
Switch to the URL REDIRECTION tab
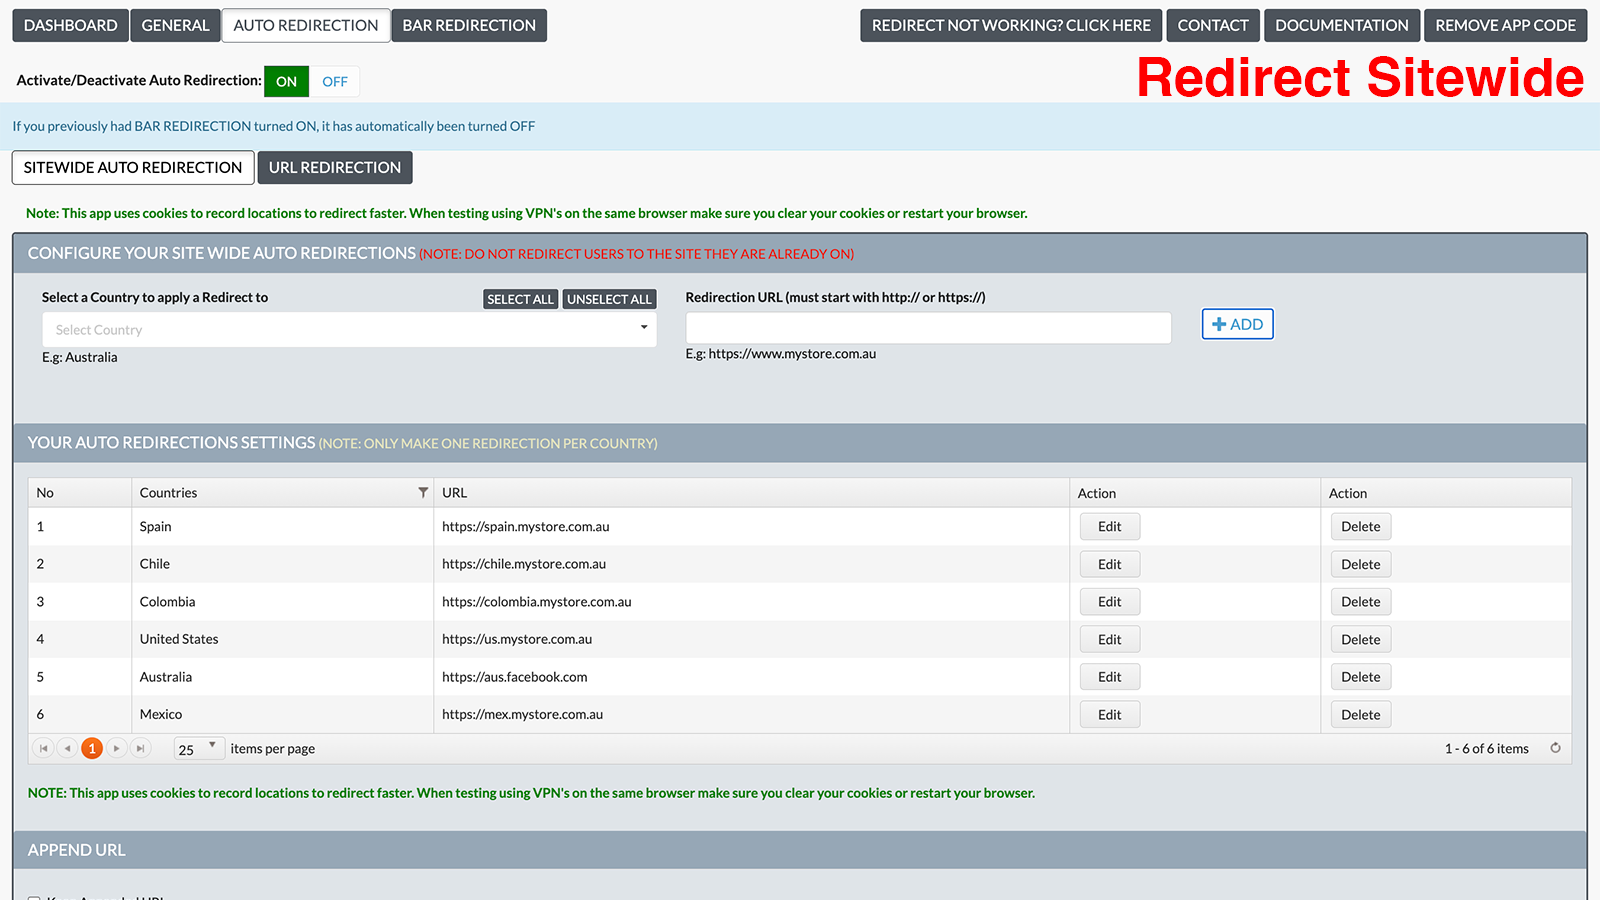click(334, 167)
